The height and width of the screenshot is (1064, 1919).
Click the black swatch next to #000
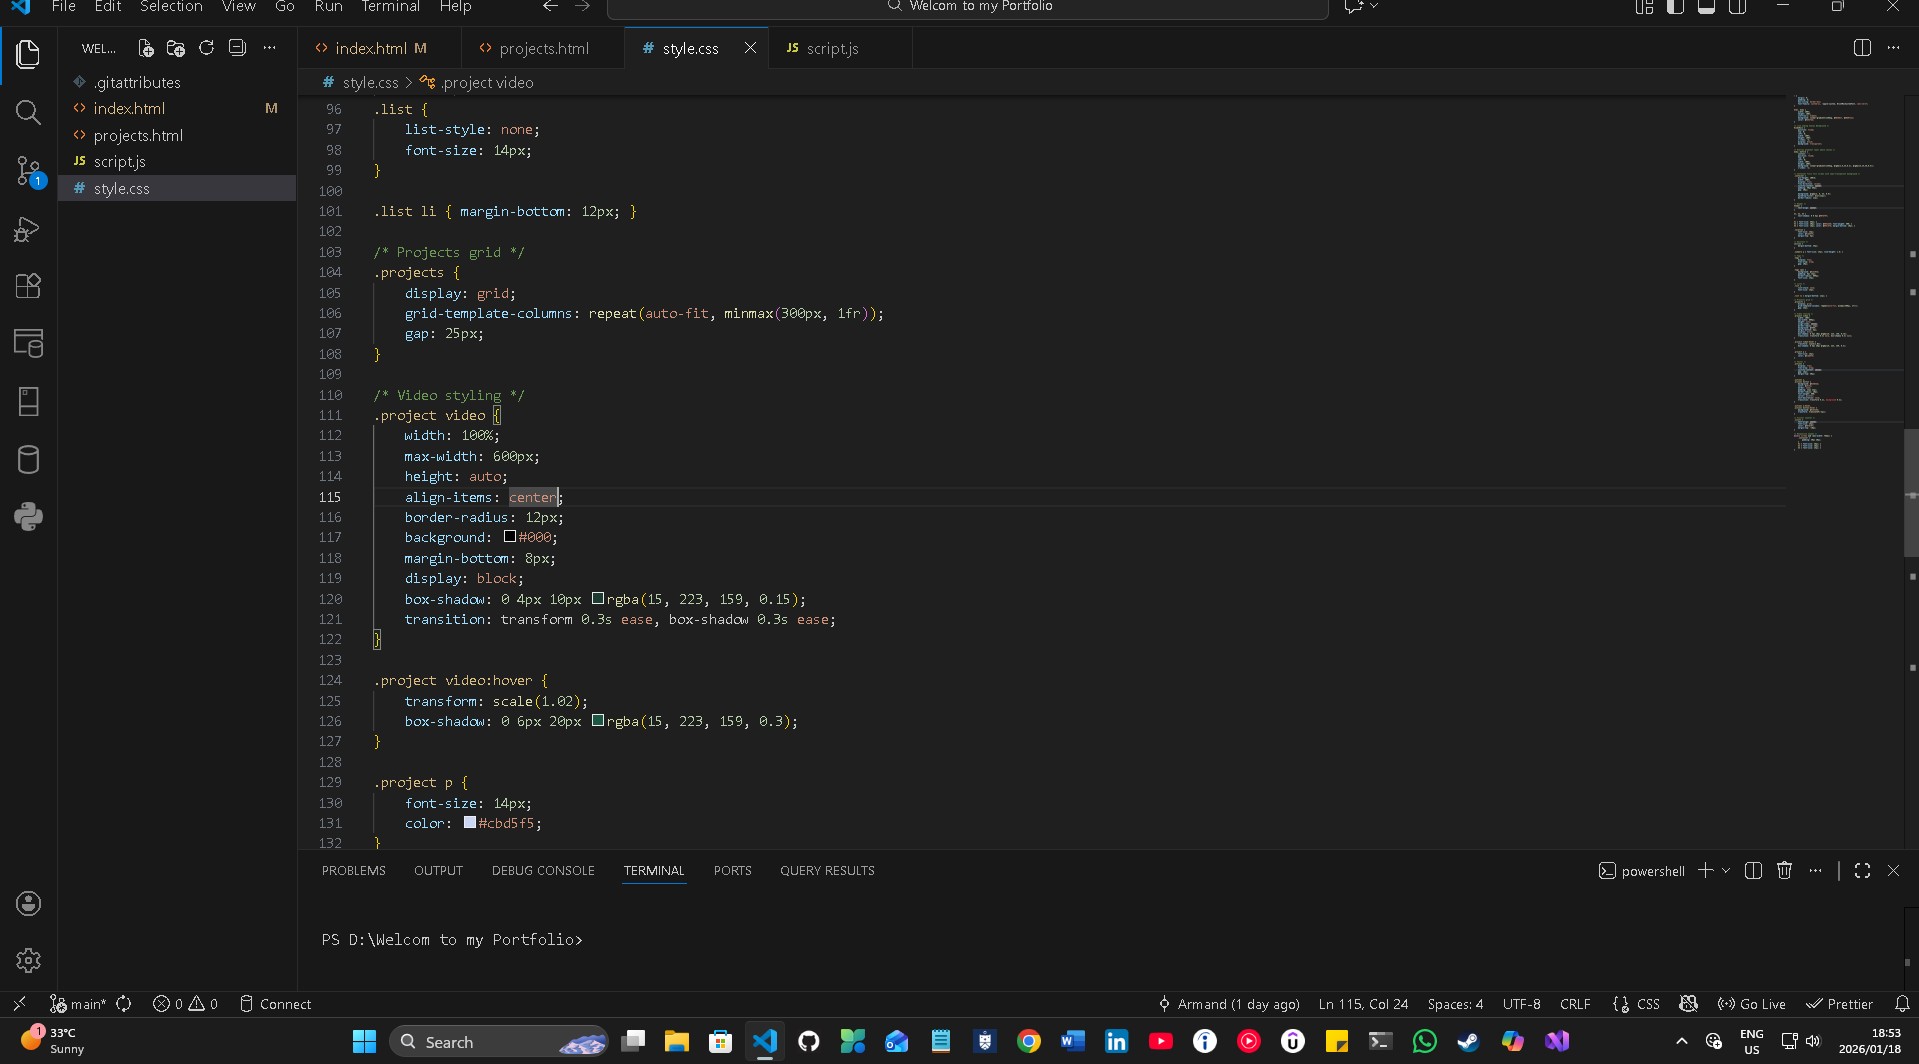pyautogui.click(x=511, y=537)
